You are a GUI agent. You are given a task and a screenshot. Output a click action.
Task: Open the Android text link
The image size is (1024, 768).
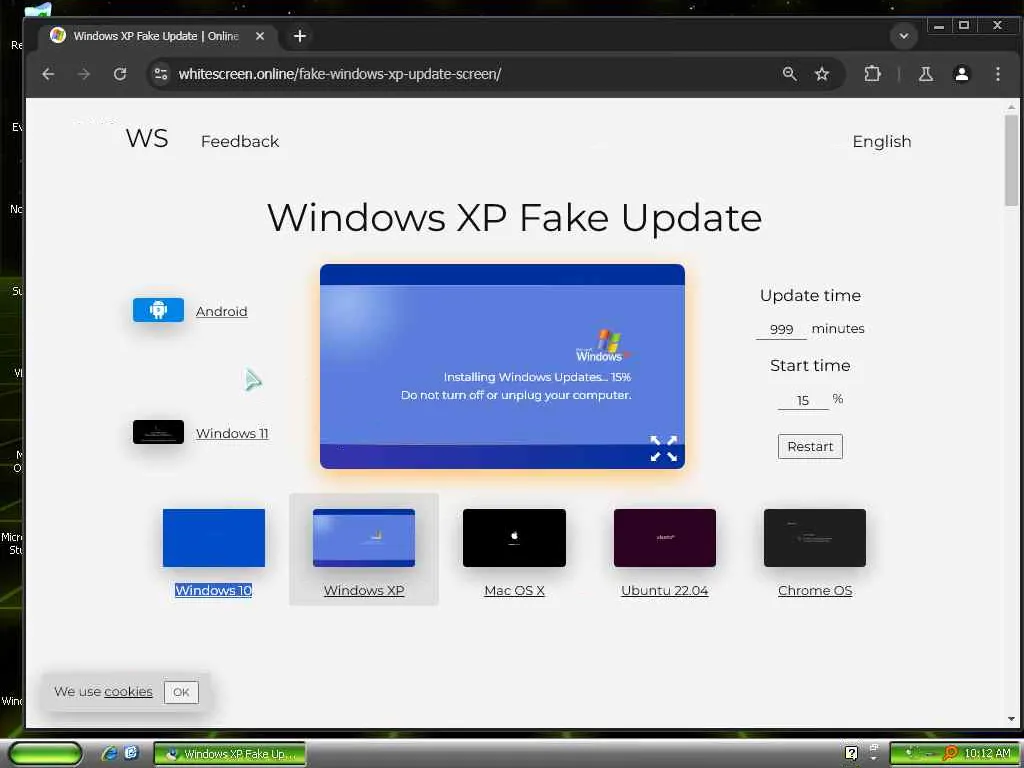pyautogui.click(x=221, y=312)
